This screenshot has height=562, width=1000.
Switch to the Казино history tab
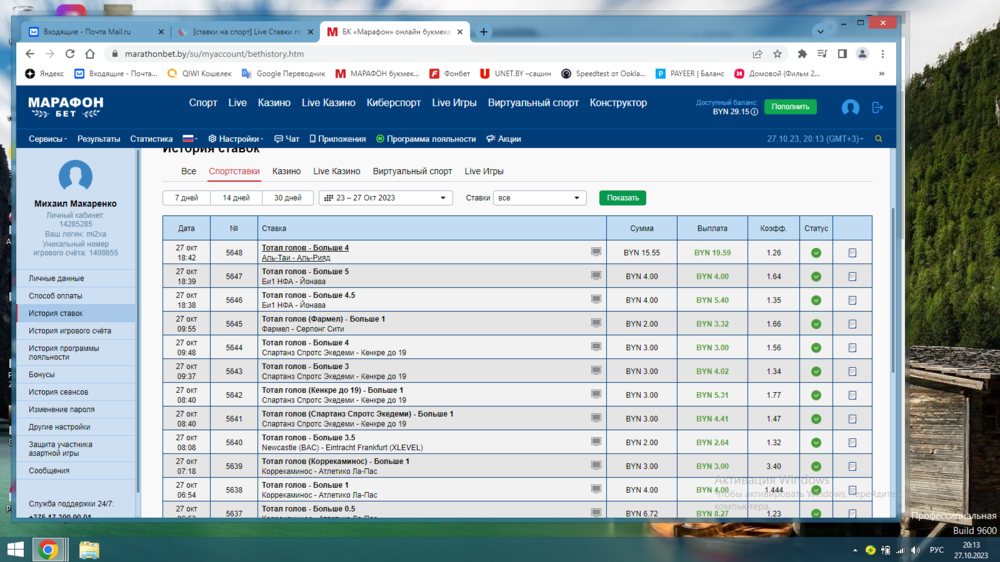(x=286, y=171)
